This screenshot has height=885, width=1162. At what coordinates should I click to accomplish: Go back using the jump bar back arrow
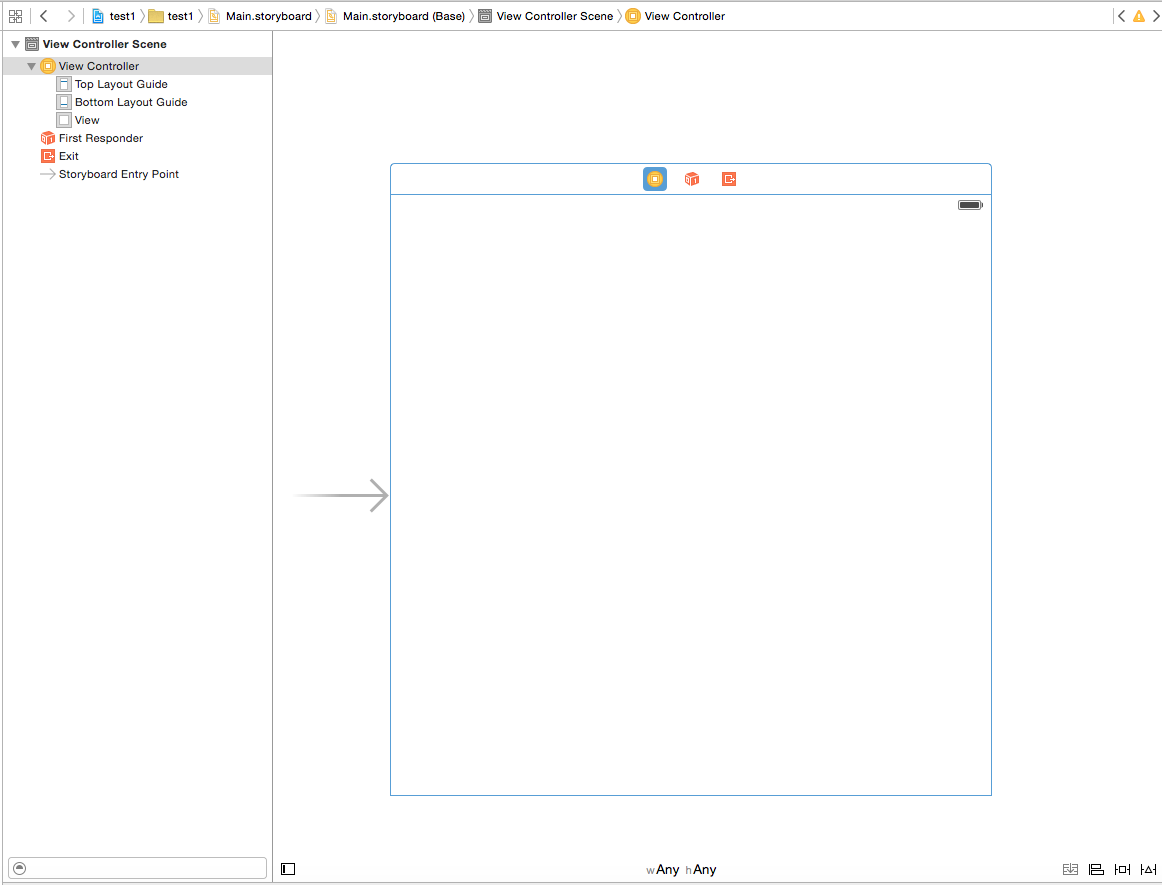[x=44, y=16]
